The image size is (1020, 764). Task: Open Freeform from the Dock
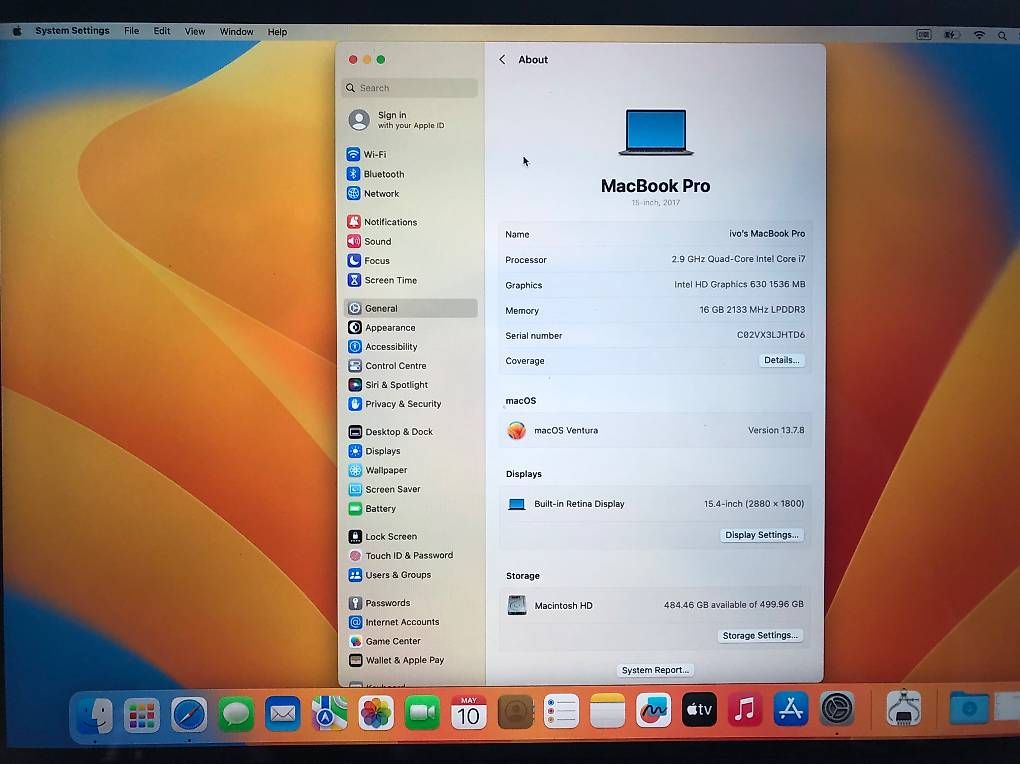click(654, 710)
